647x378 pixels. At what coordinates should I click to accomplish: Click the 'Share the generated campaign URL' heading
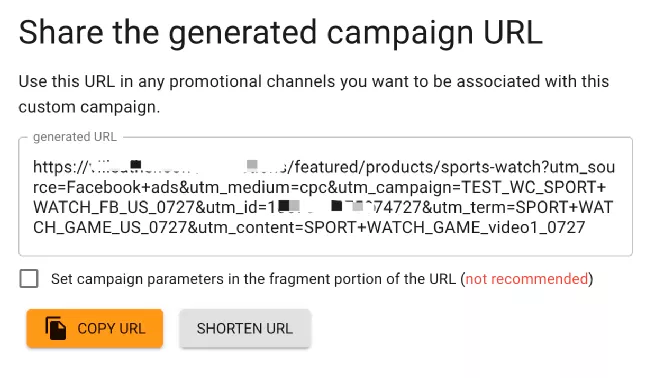[281, 32]
